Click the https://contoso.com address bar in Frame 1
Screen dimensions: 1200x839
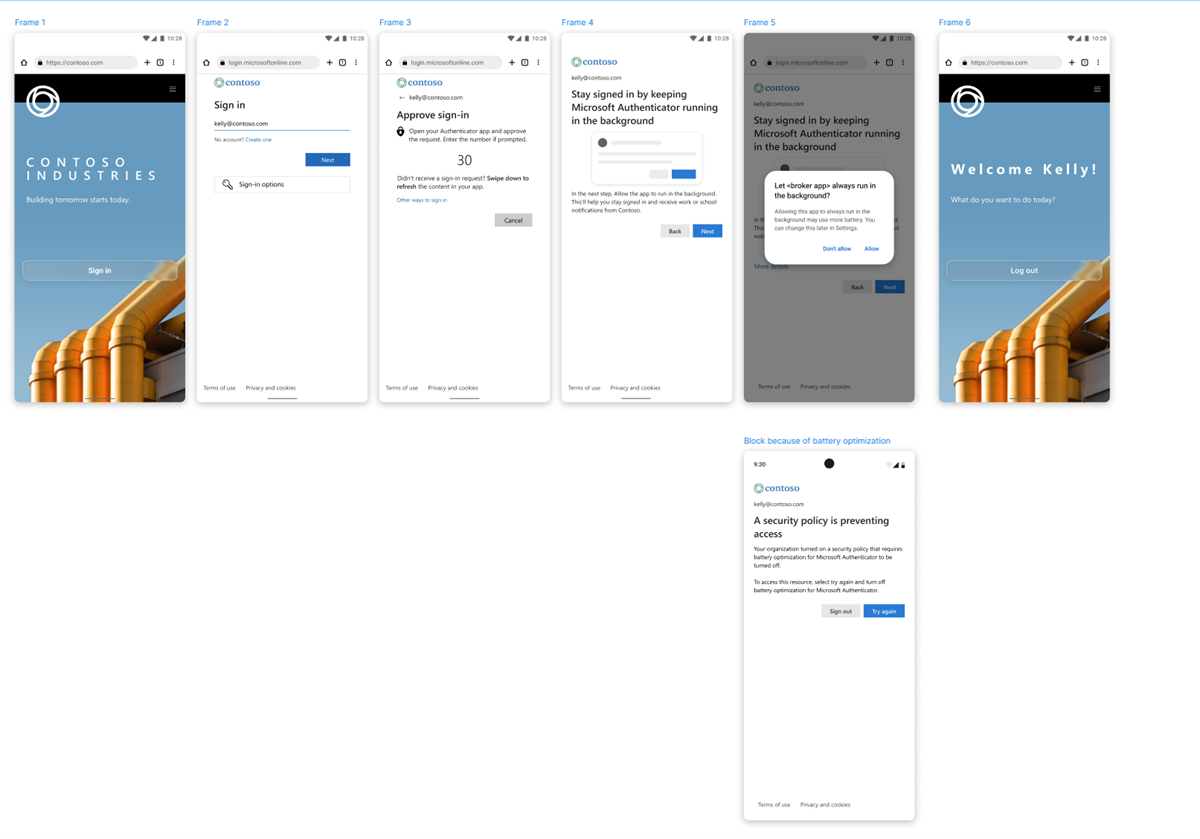(x=85, y=62)
